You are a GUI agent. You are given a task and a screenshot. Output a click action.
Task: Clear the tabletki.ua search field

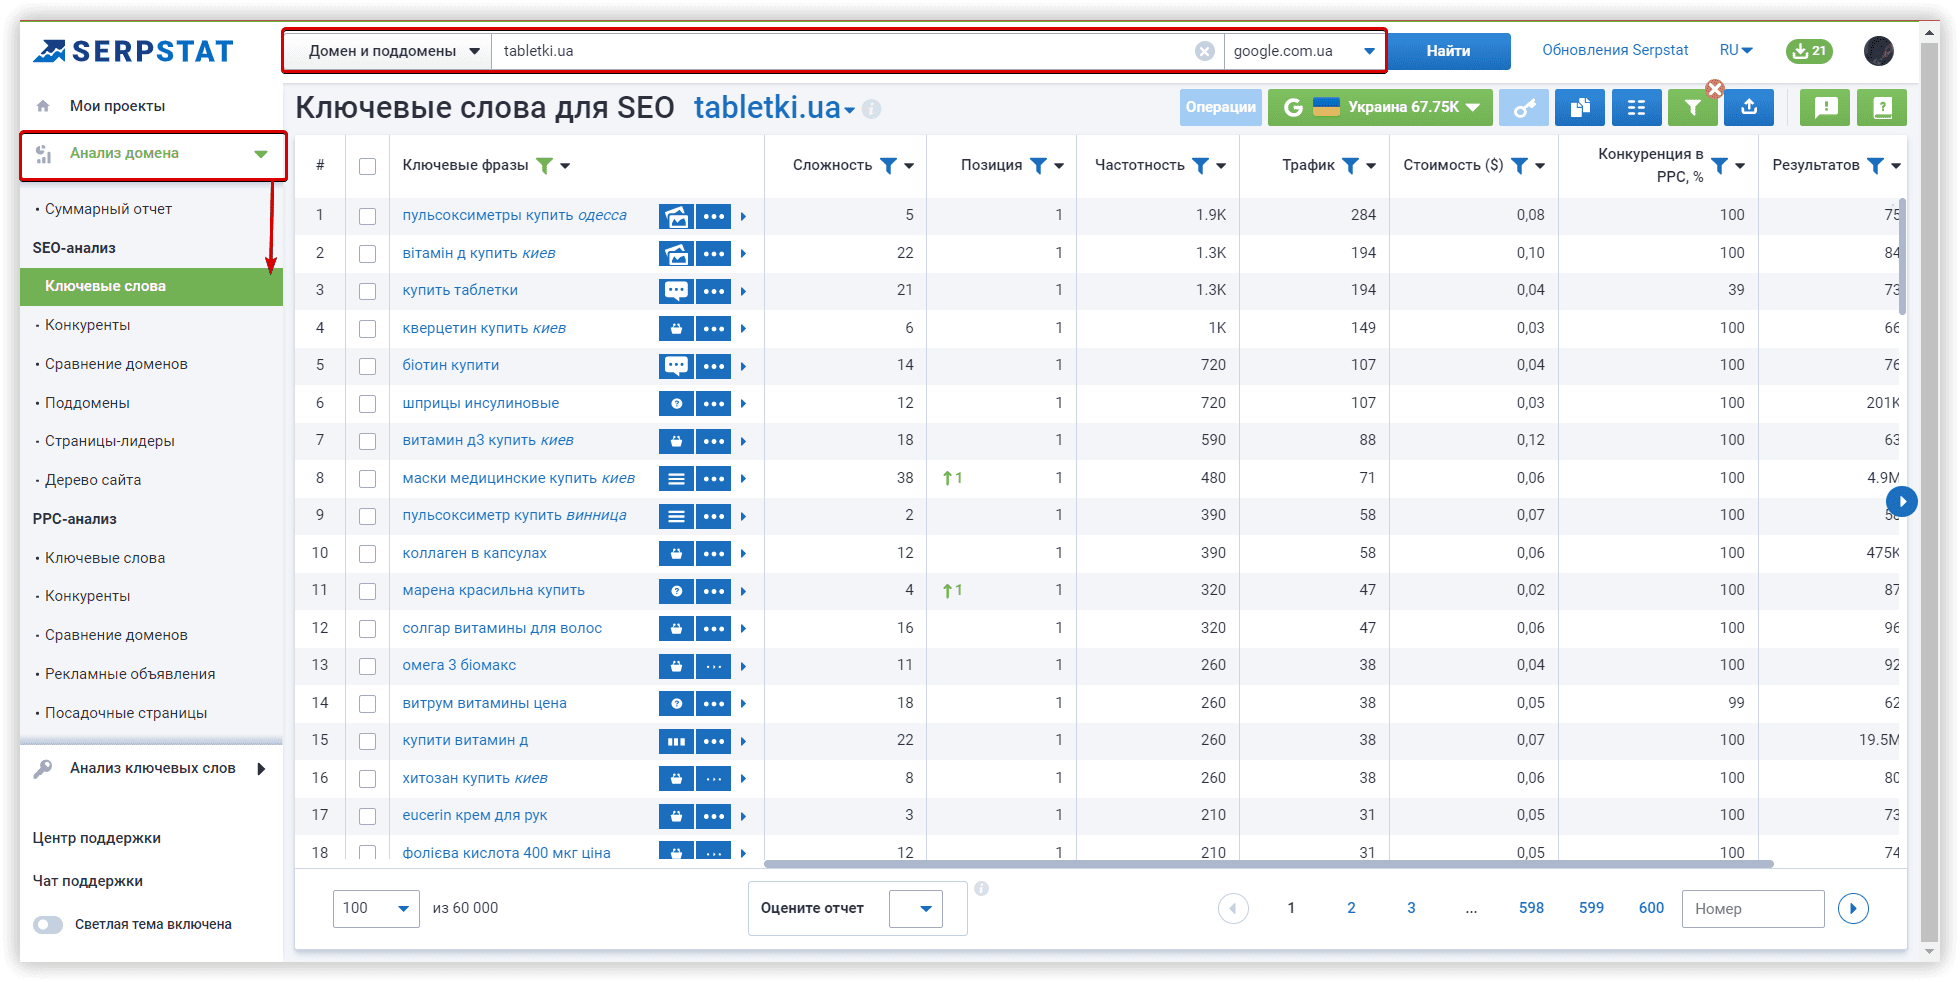point(1205,51)
